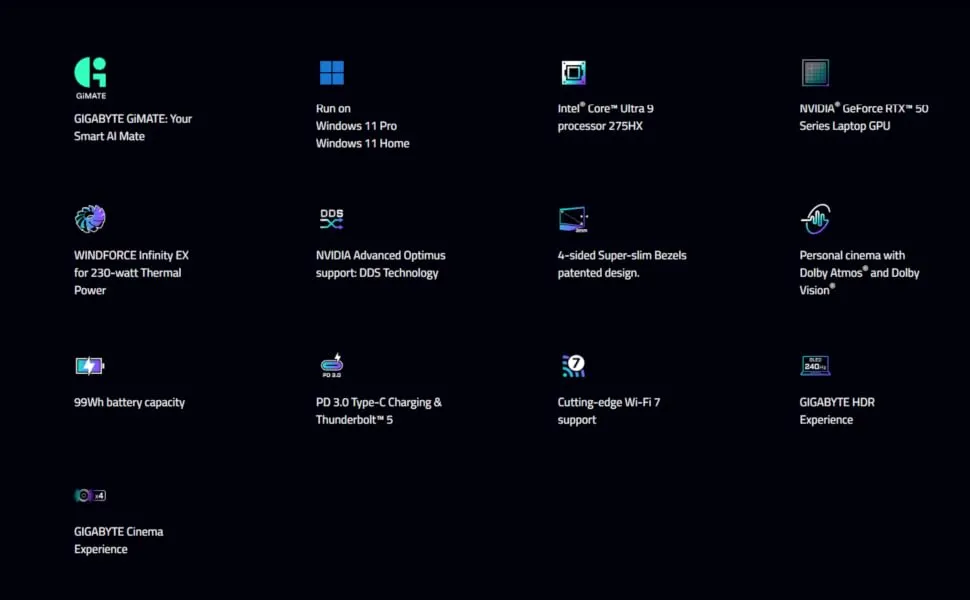Select 'GIGABYTE GiMATE: Your Smart AI Mate' text

[133, 127]
